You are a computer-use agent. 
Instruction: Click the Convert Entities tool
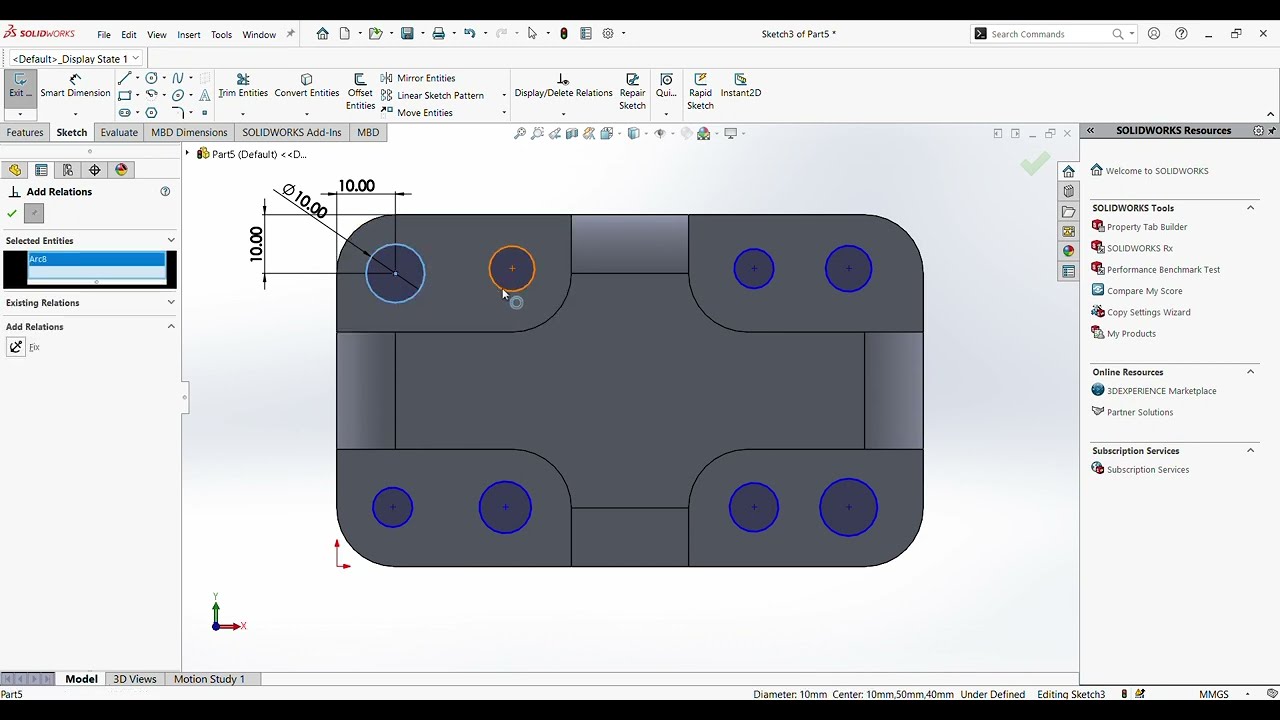[x=307, y=86]
